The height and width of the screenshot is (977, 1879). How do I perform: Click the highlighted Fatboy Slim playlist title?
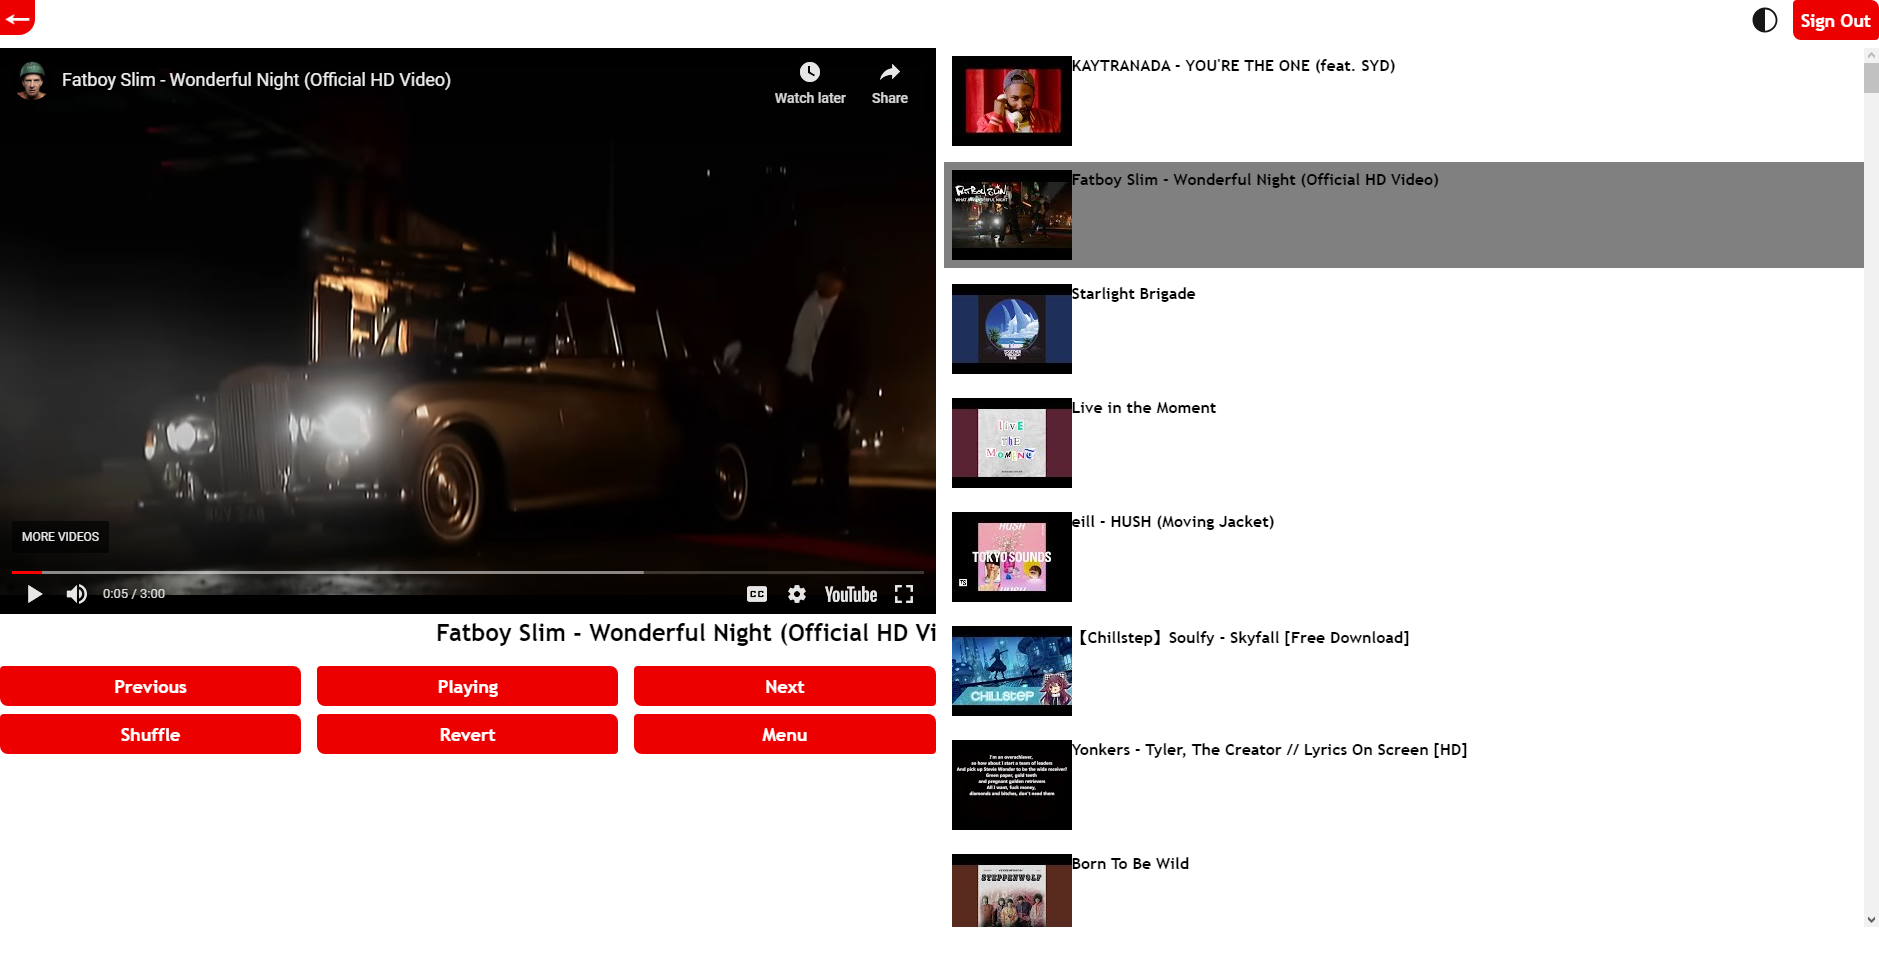pyautogui.click(x=1255, y=180)
